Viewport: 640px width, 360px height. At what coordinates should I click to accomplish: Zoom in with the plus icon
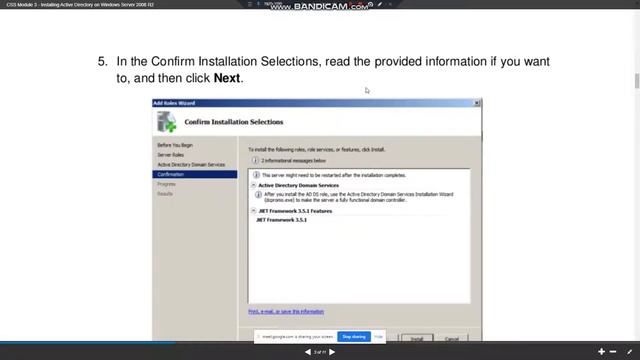(601, 351)
